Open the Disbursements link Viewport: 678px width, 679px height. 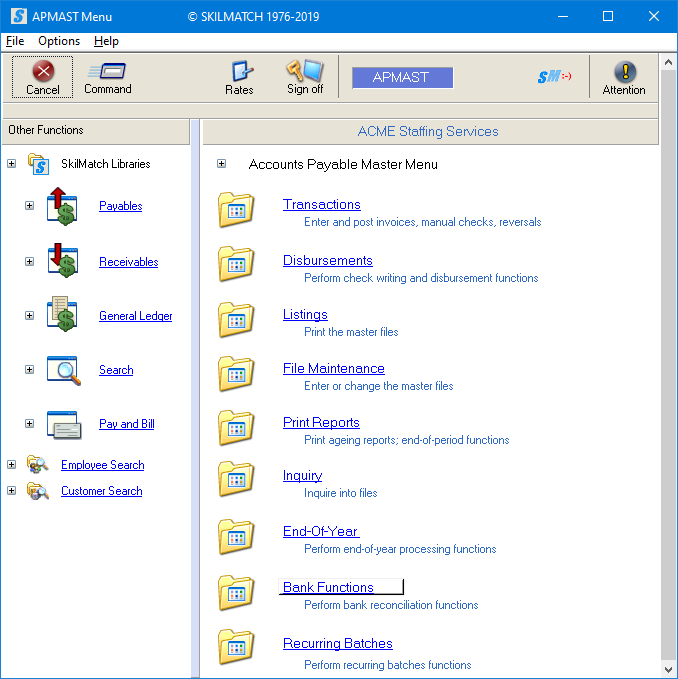[327, 261]
